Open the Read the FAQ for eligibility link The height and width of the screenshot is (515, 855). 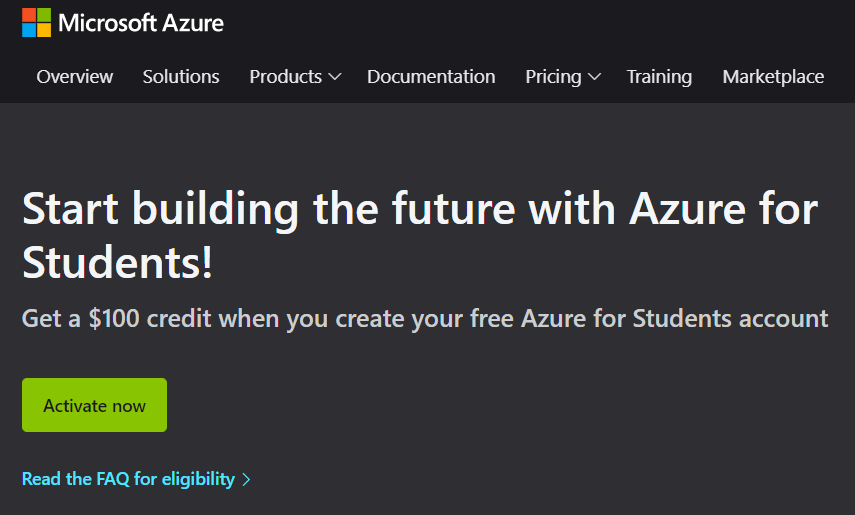coord(128,479)
